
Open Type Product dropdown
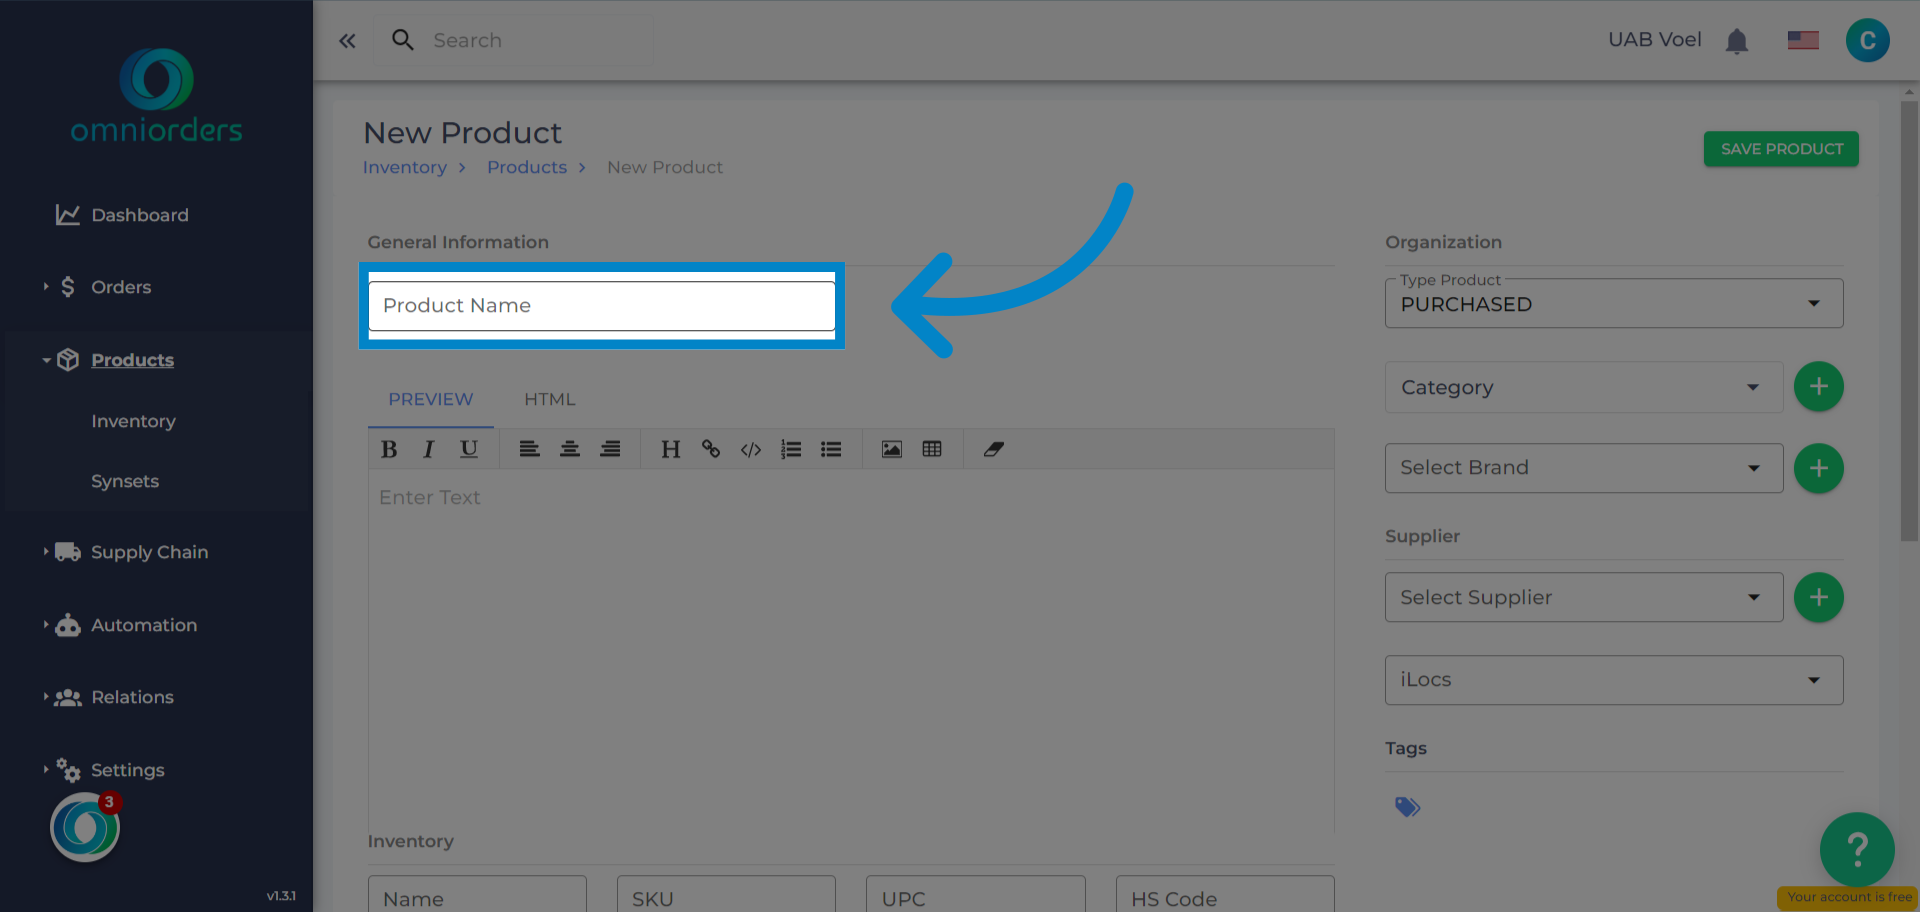[x=1613, y=304]
